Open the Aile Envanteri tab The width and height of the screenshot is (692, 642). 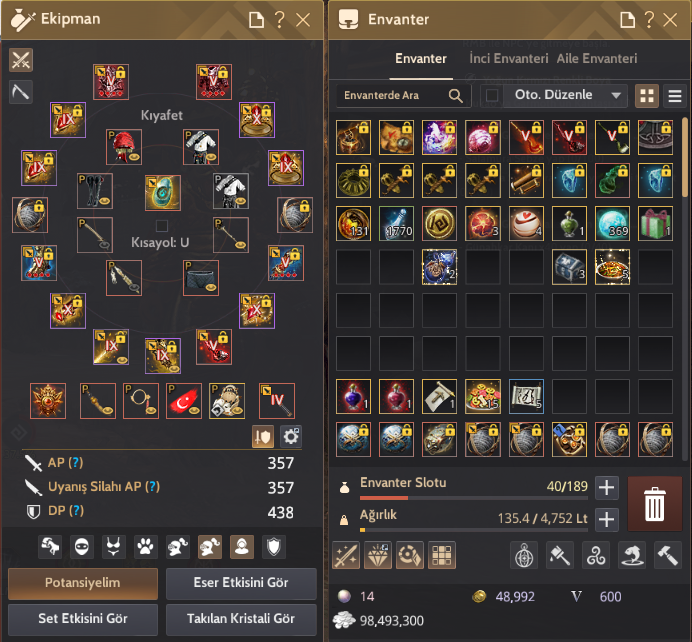click(597, 59)
